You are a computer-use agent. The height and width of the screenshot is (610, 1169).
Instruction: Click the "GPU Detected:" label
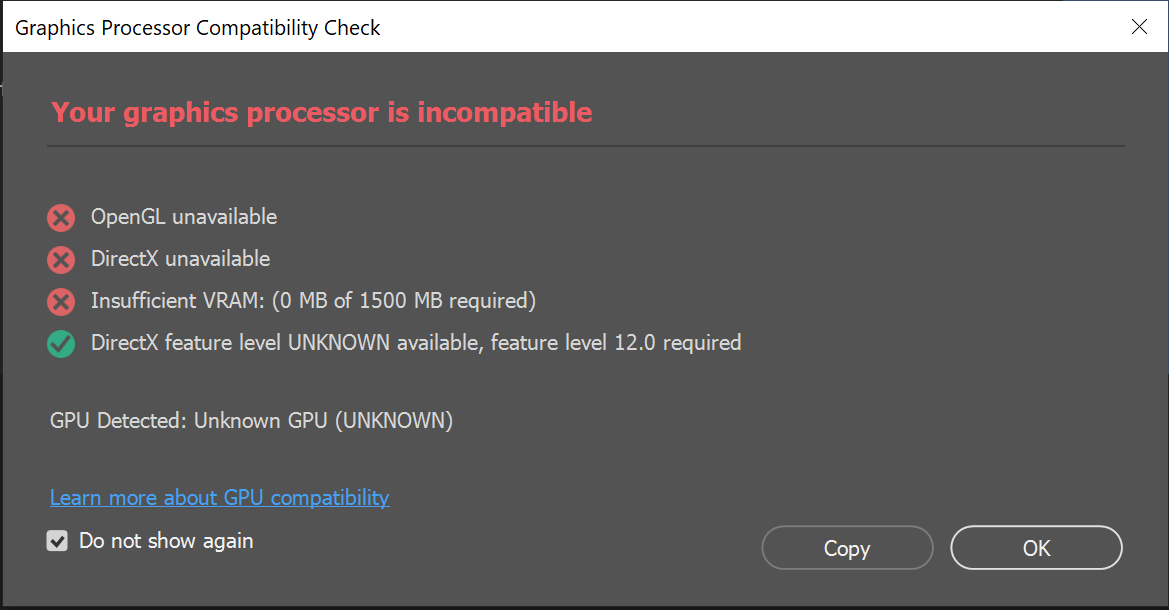tap(119, 421)
